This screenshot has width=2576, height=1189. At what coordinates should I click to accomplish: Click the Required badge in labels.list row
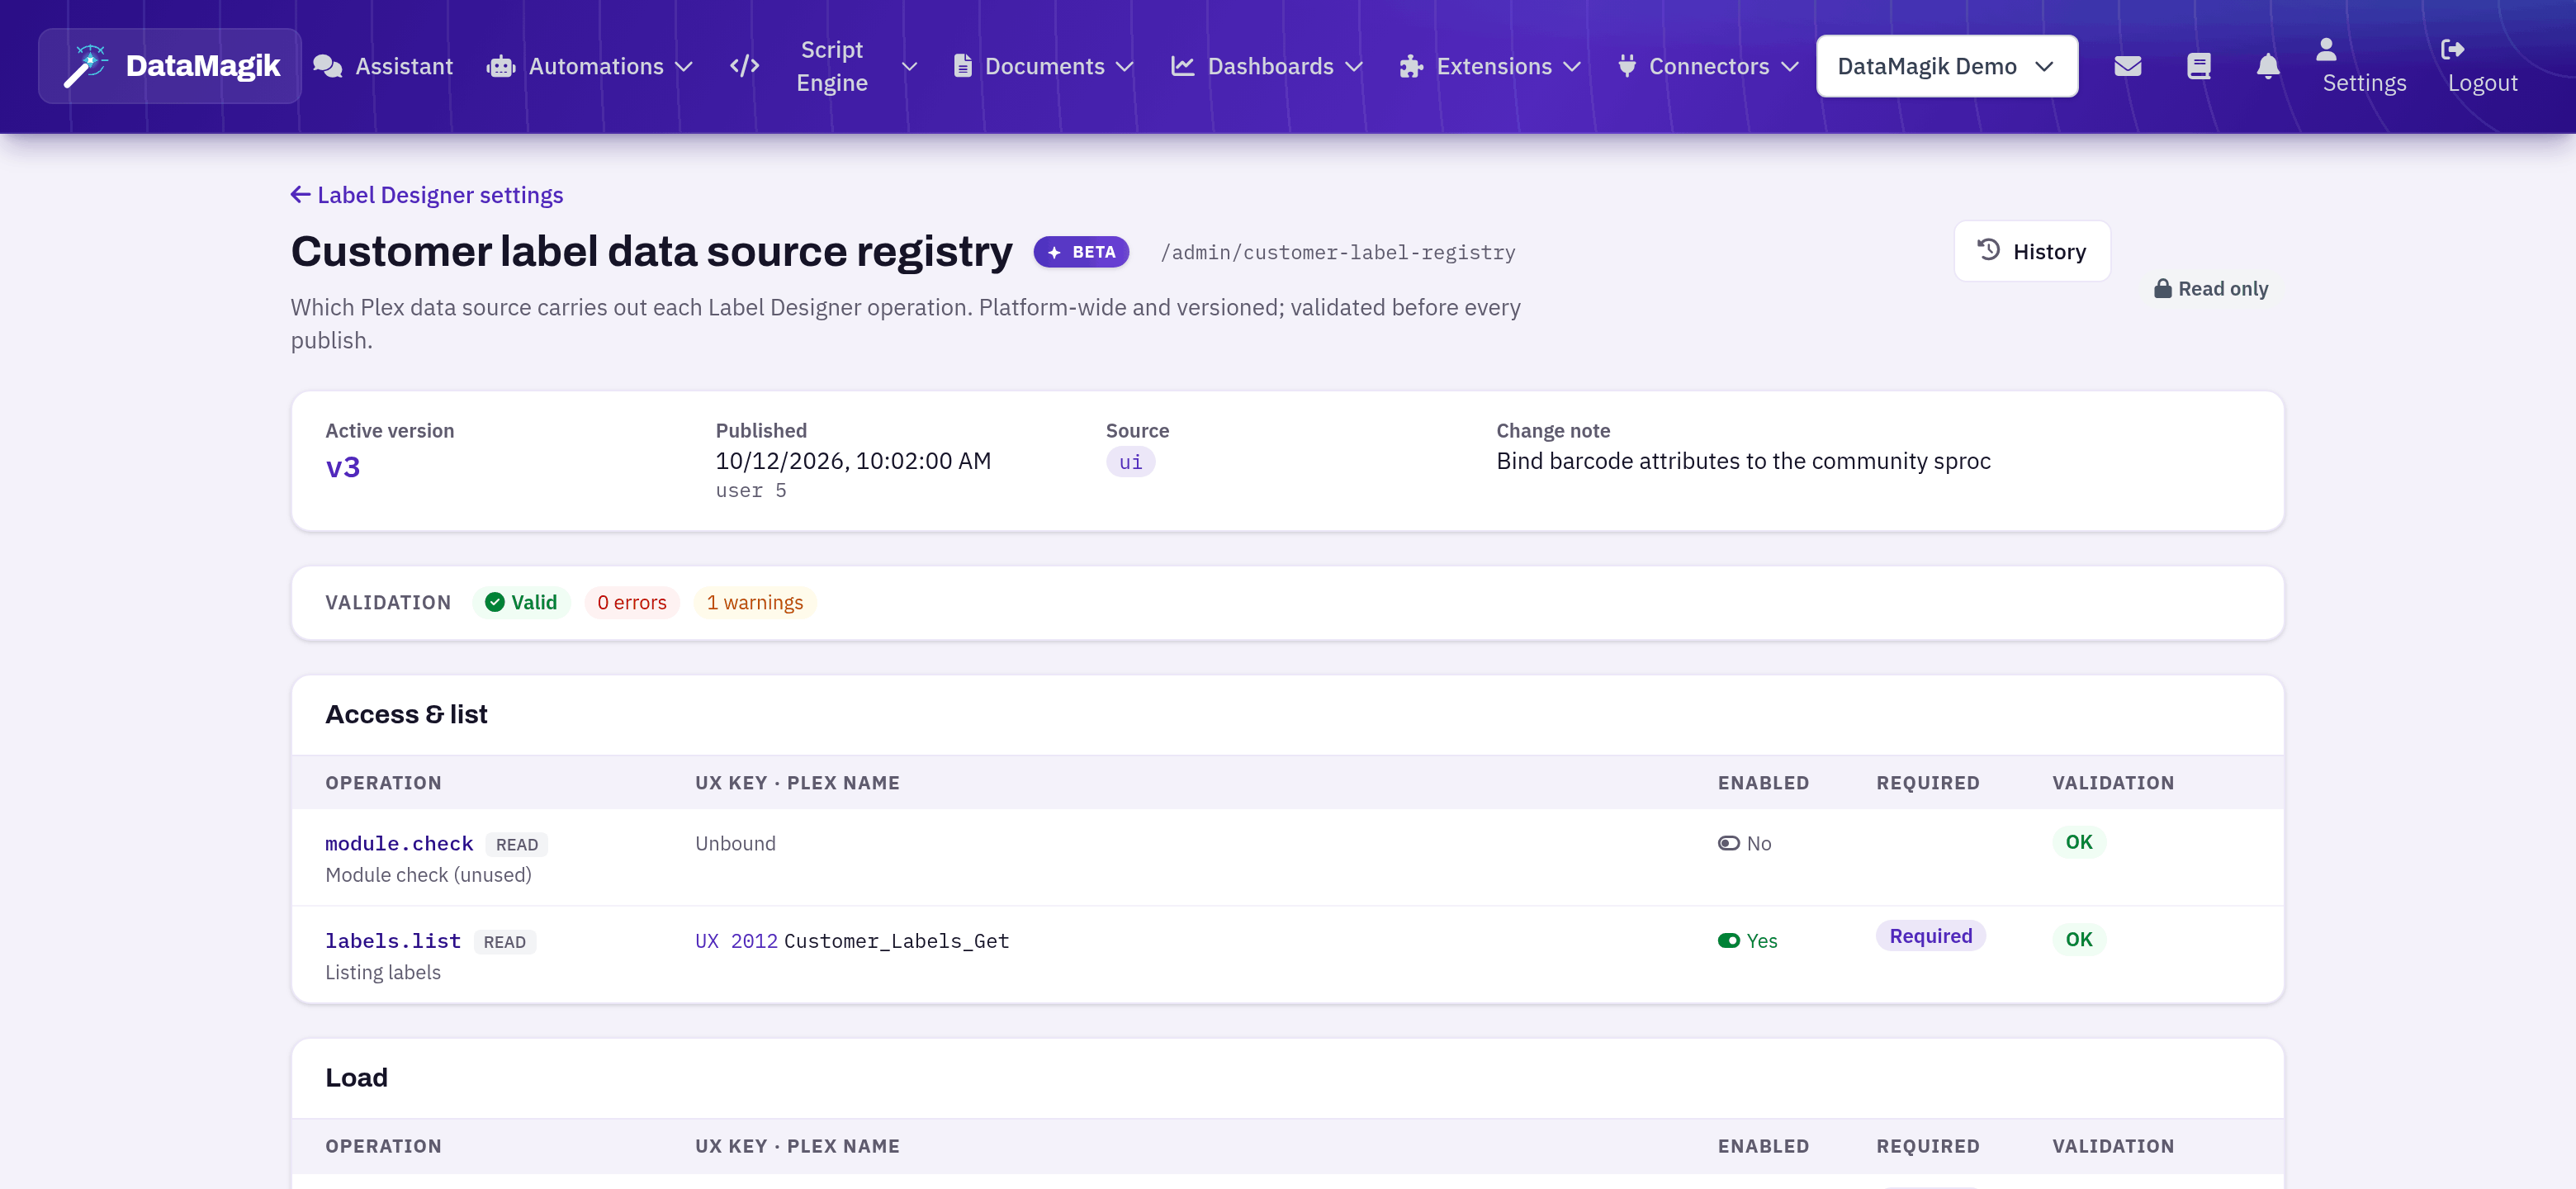tap(1930, 936)
